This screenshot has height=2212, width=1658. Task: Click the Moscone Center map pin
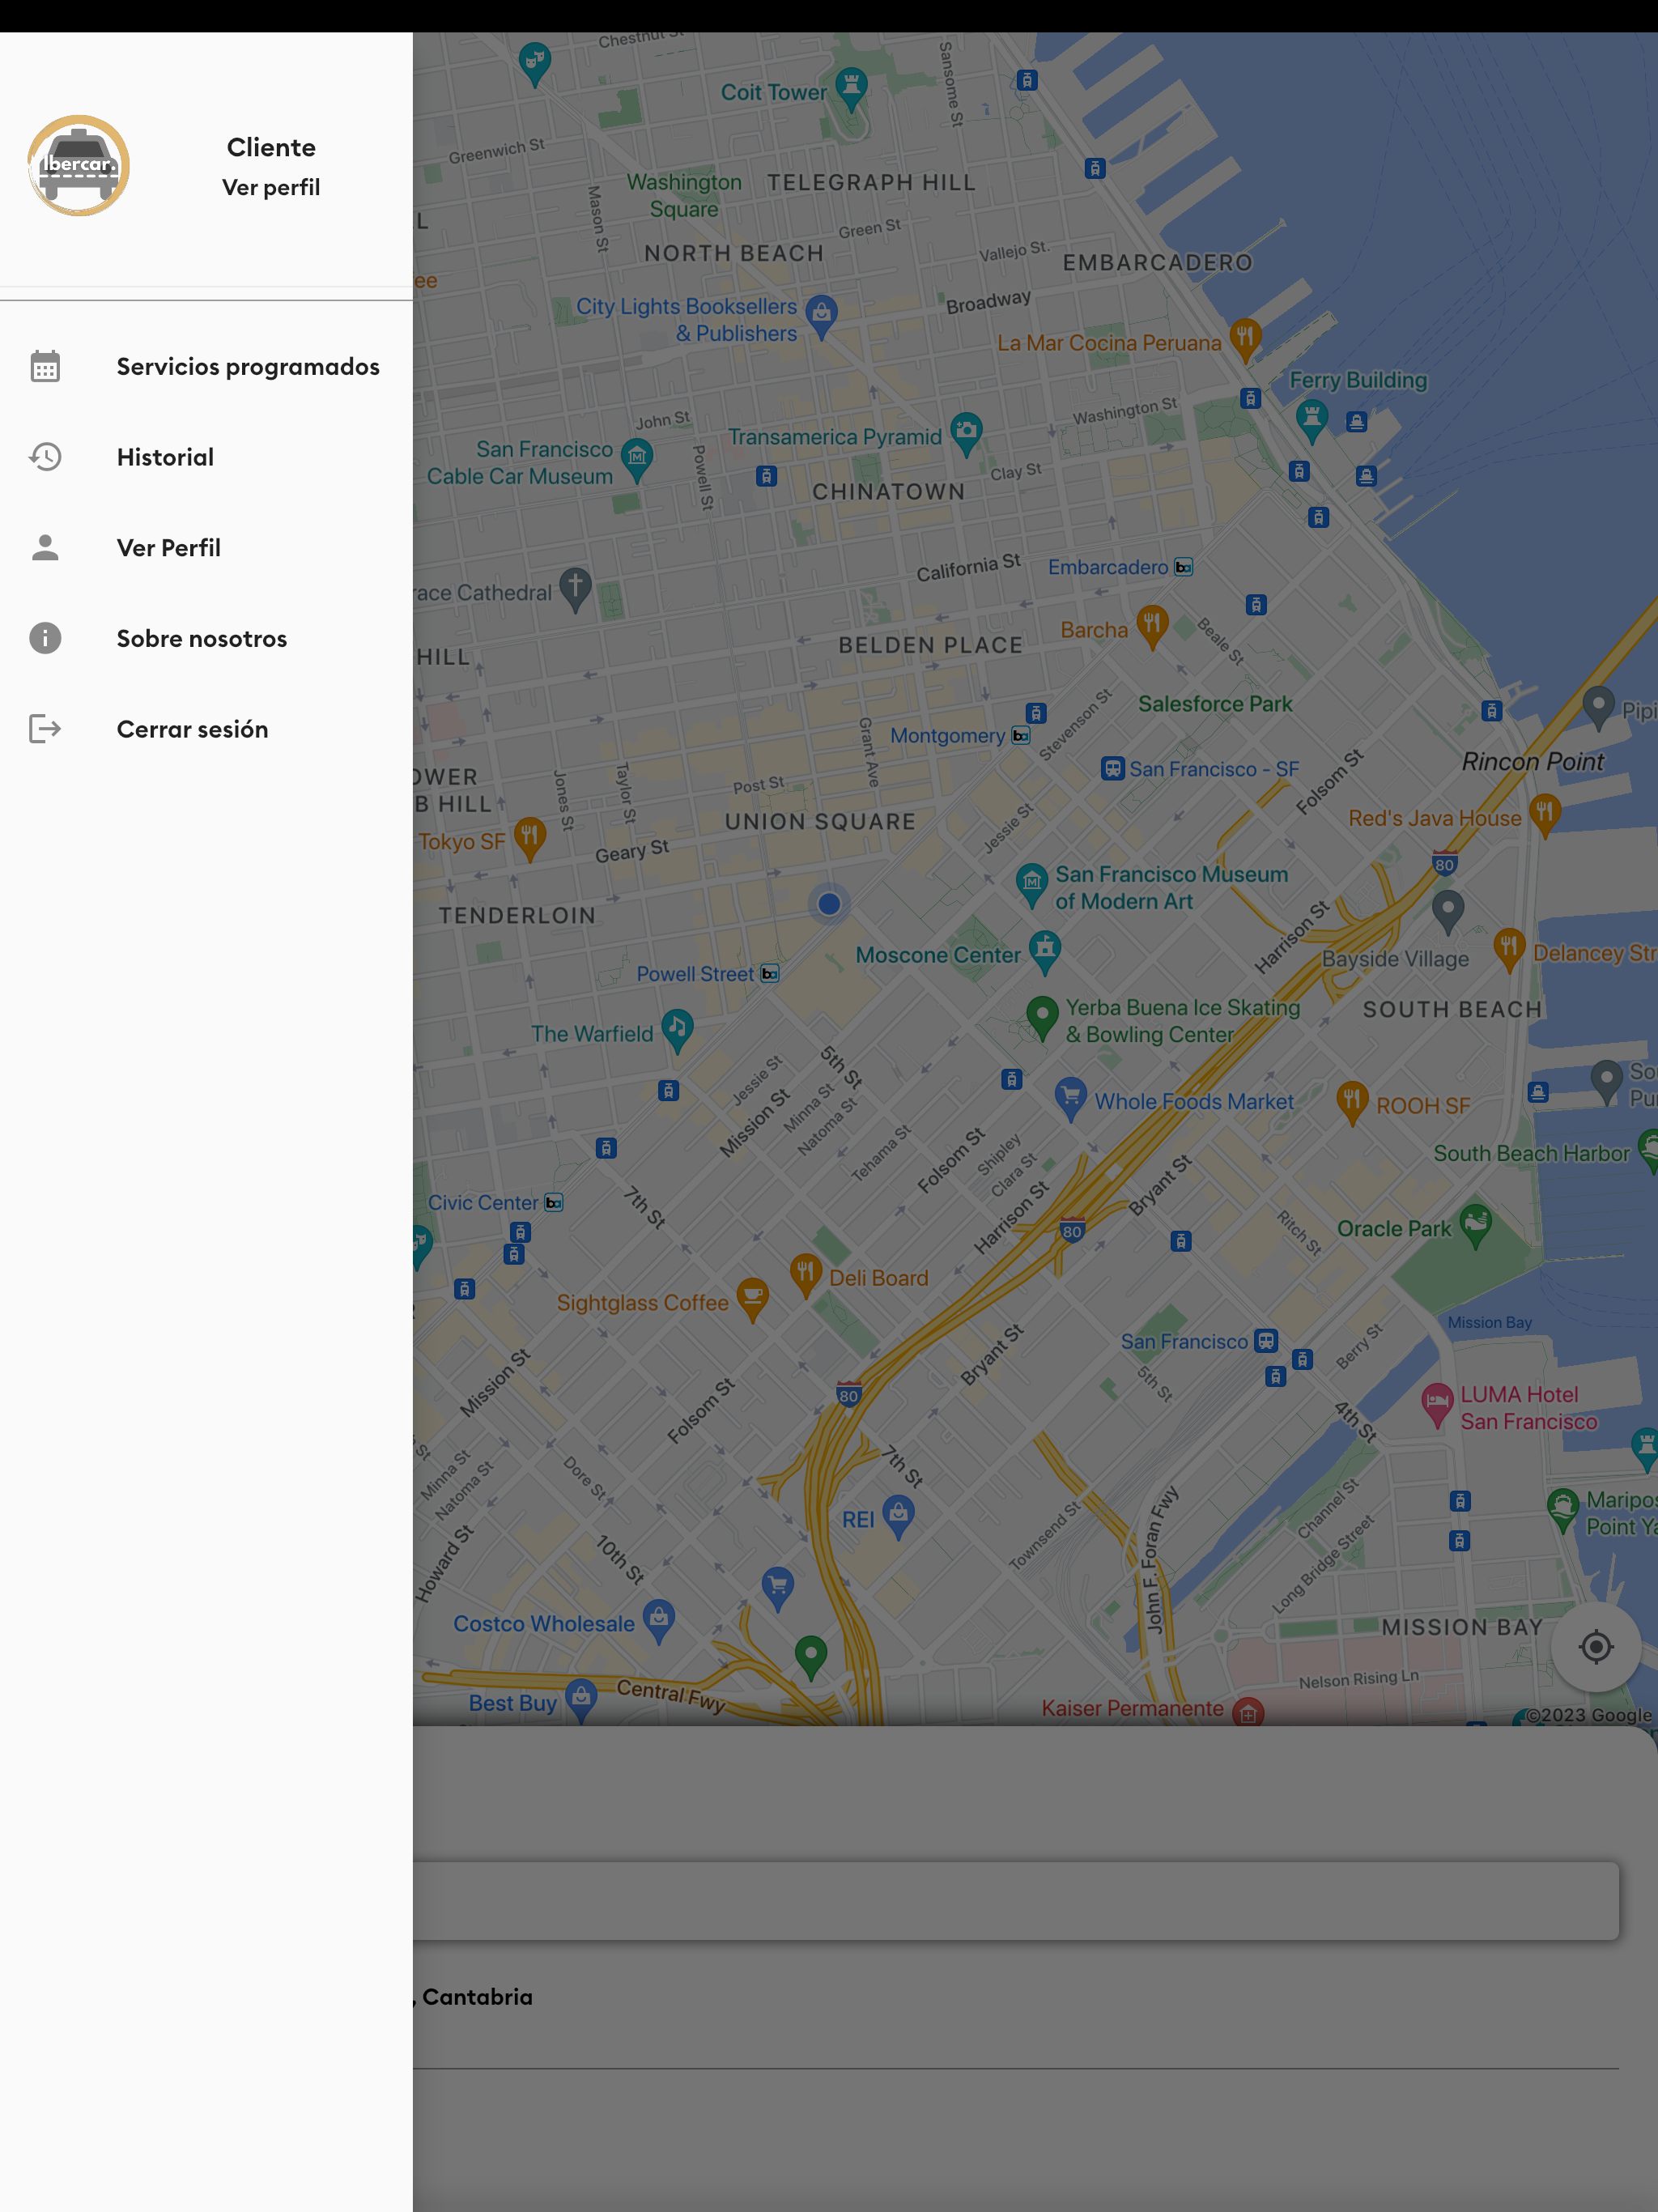(x=1045, y=951)
